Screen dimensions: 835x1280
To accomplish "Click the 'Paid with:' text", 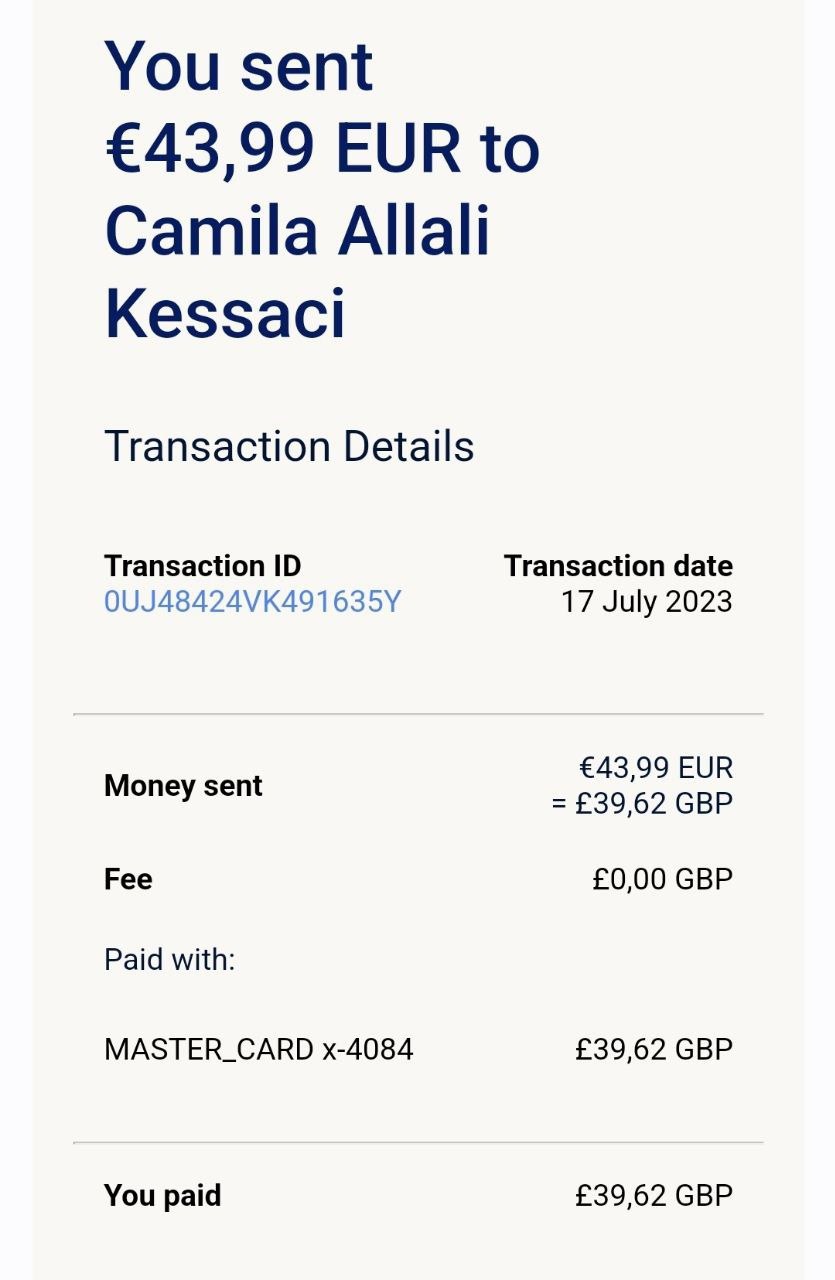I will coord(169,960).
